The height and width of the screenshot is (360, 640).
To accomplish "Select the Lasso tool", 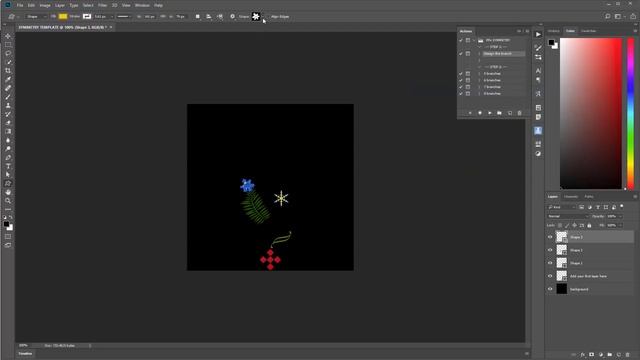I will pos(8,53).
